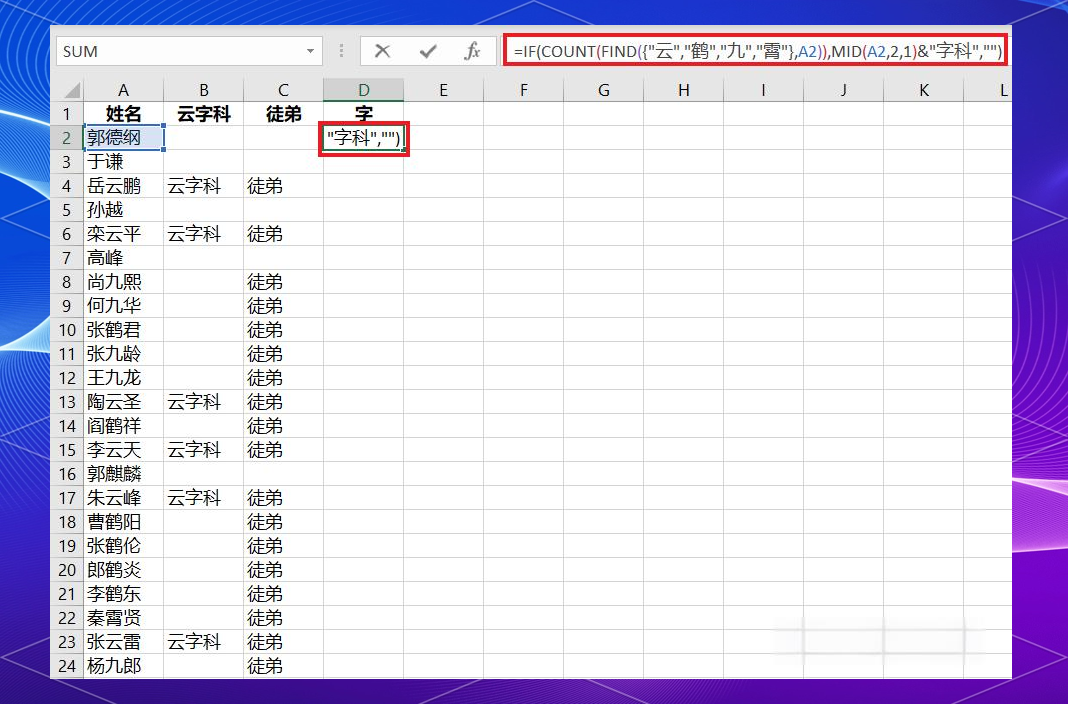The image size is (1068, 704).
Task: Select column C header
Action: pos(283,90)
